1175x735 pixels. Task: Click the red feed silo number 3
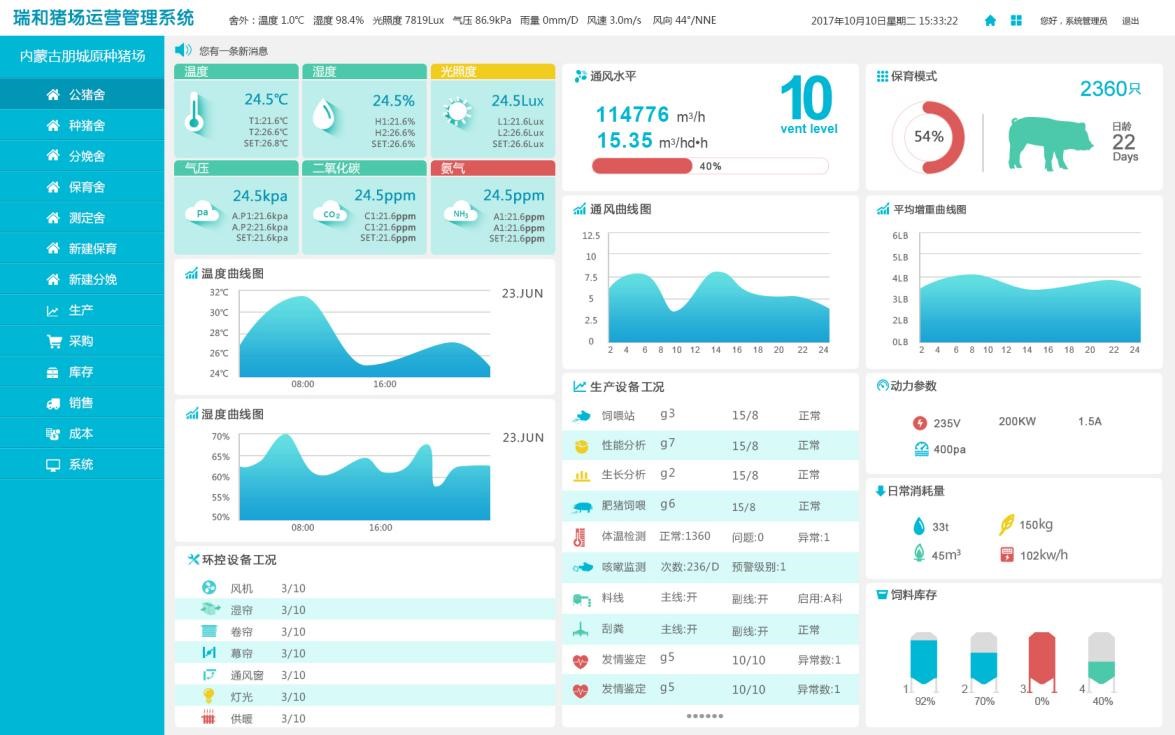(1042, 660)
